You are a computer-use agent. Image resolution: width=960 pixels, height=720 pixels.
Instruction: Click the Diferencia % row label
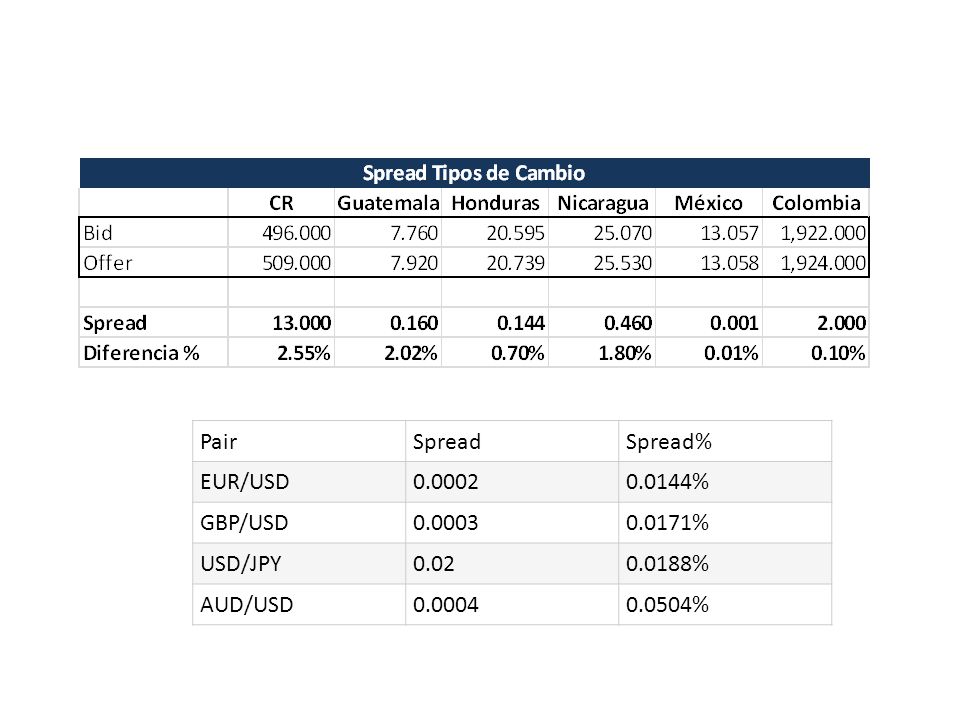tap(141, 353)
